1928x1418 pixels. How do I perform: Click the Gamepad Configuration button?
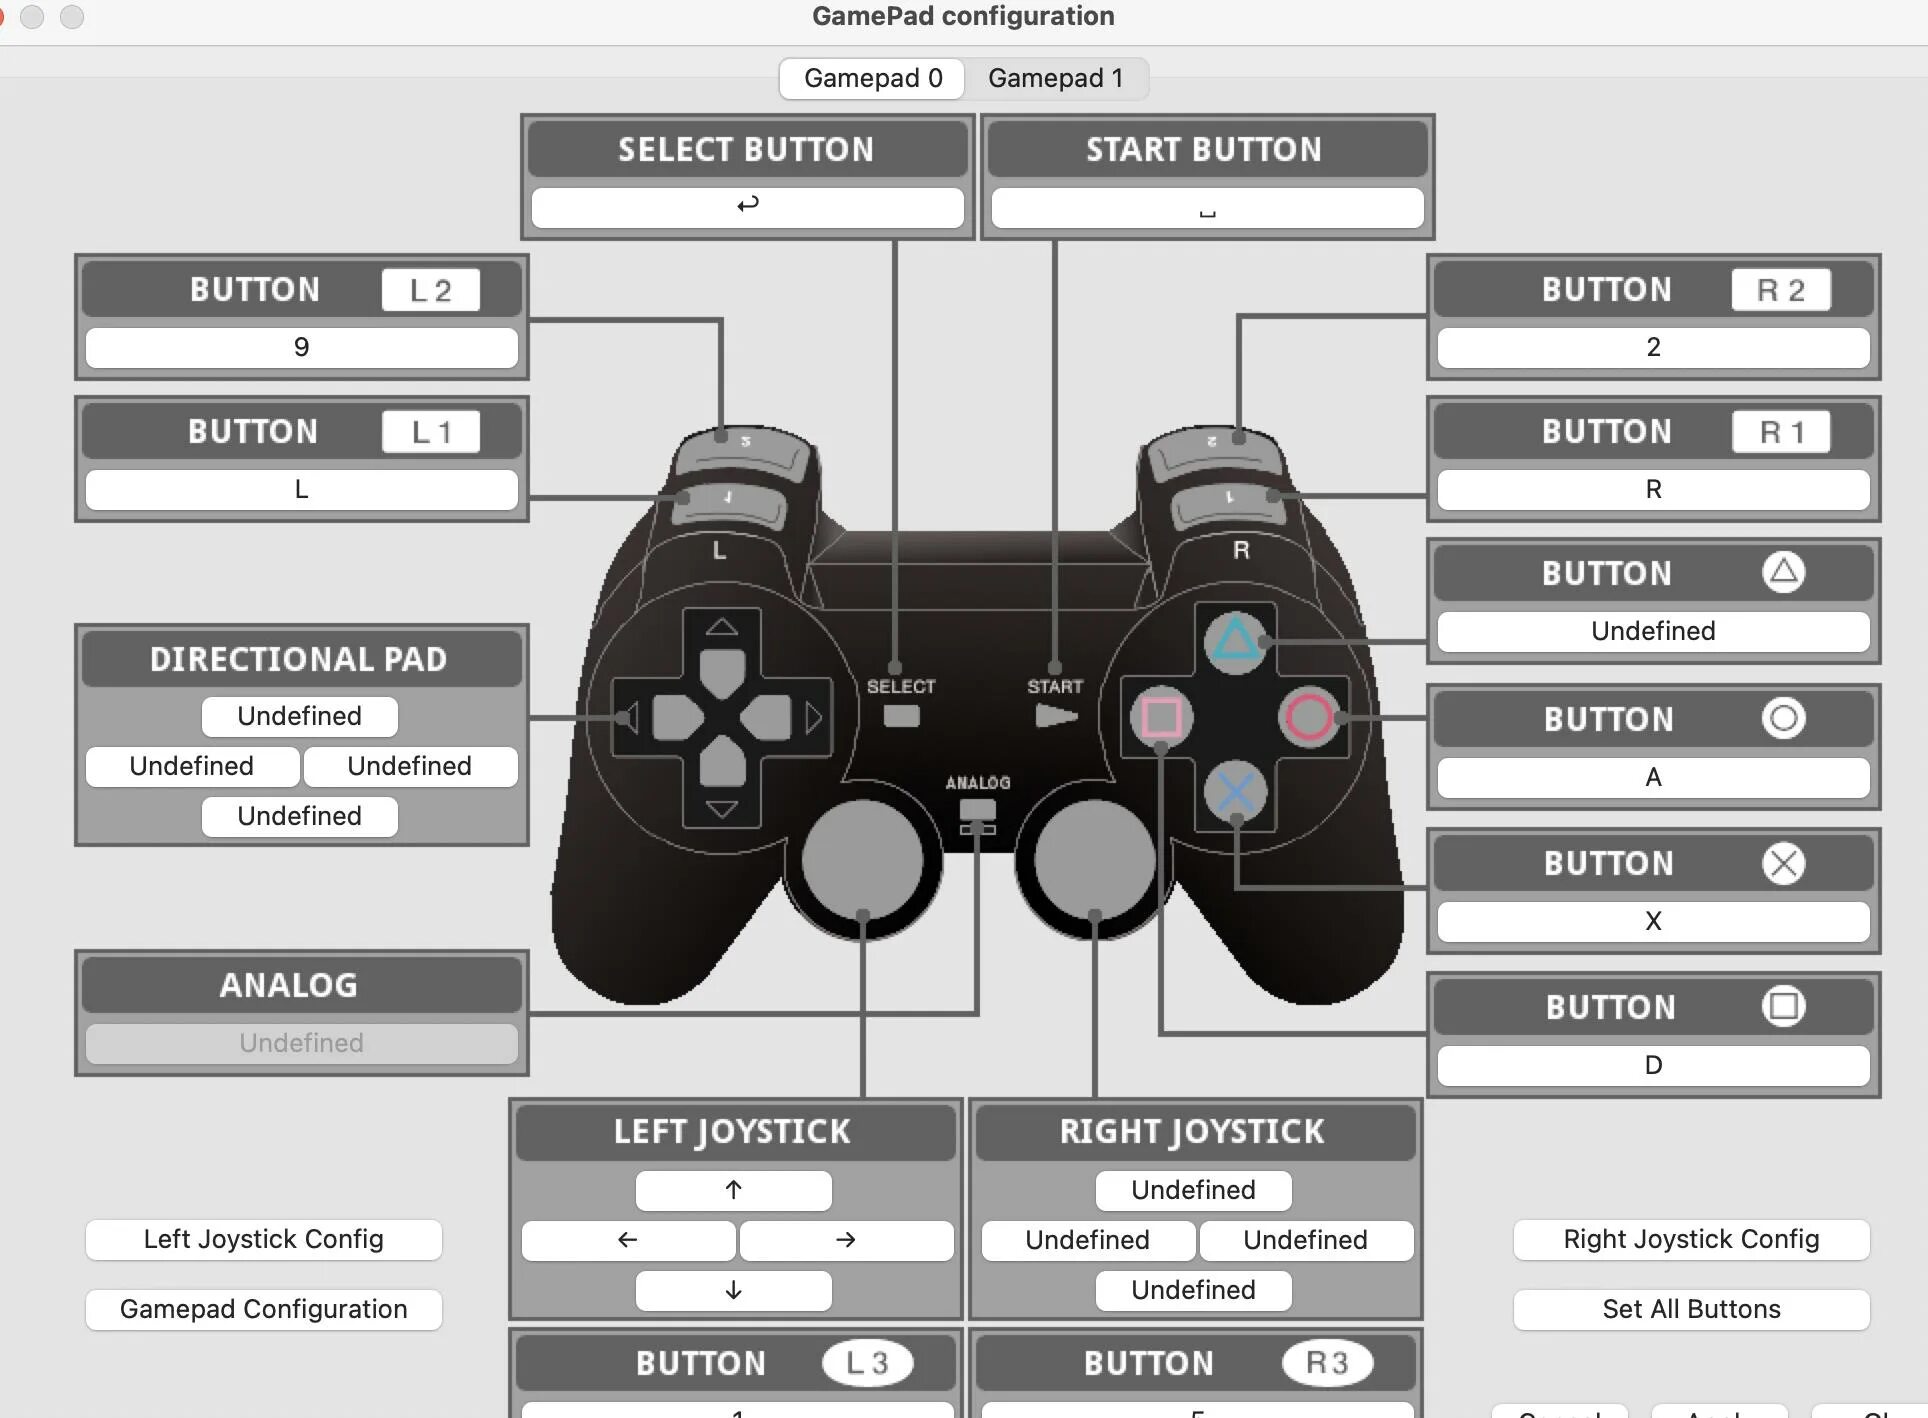265,1309
